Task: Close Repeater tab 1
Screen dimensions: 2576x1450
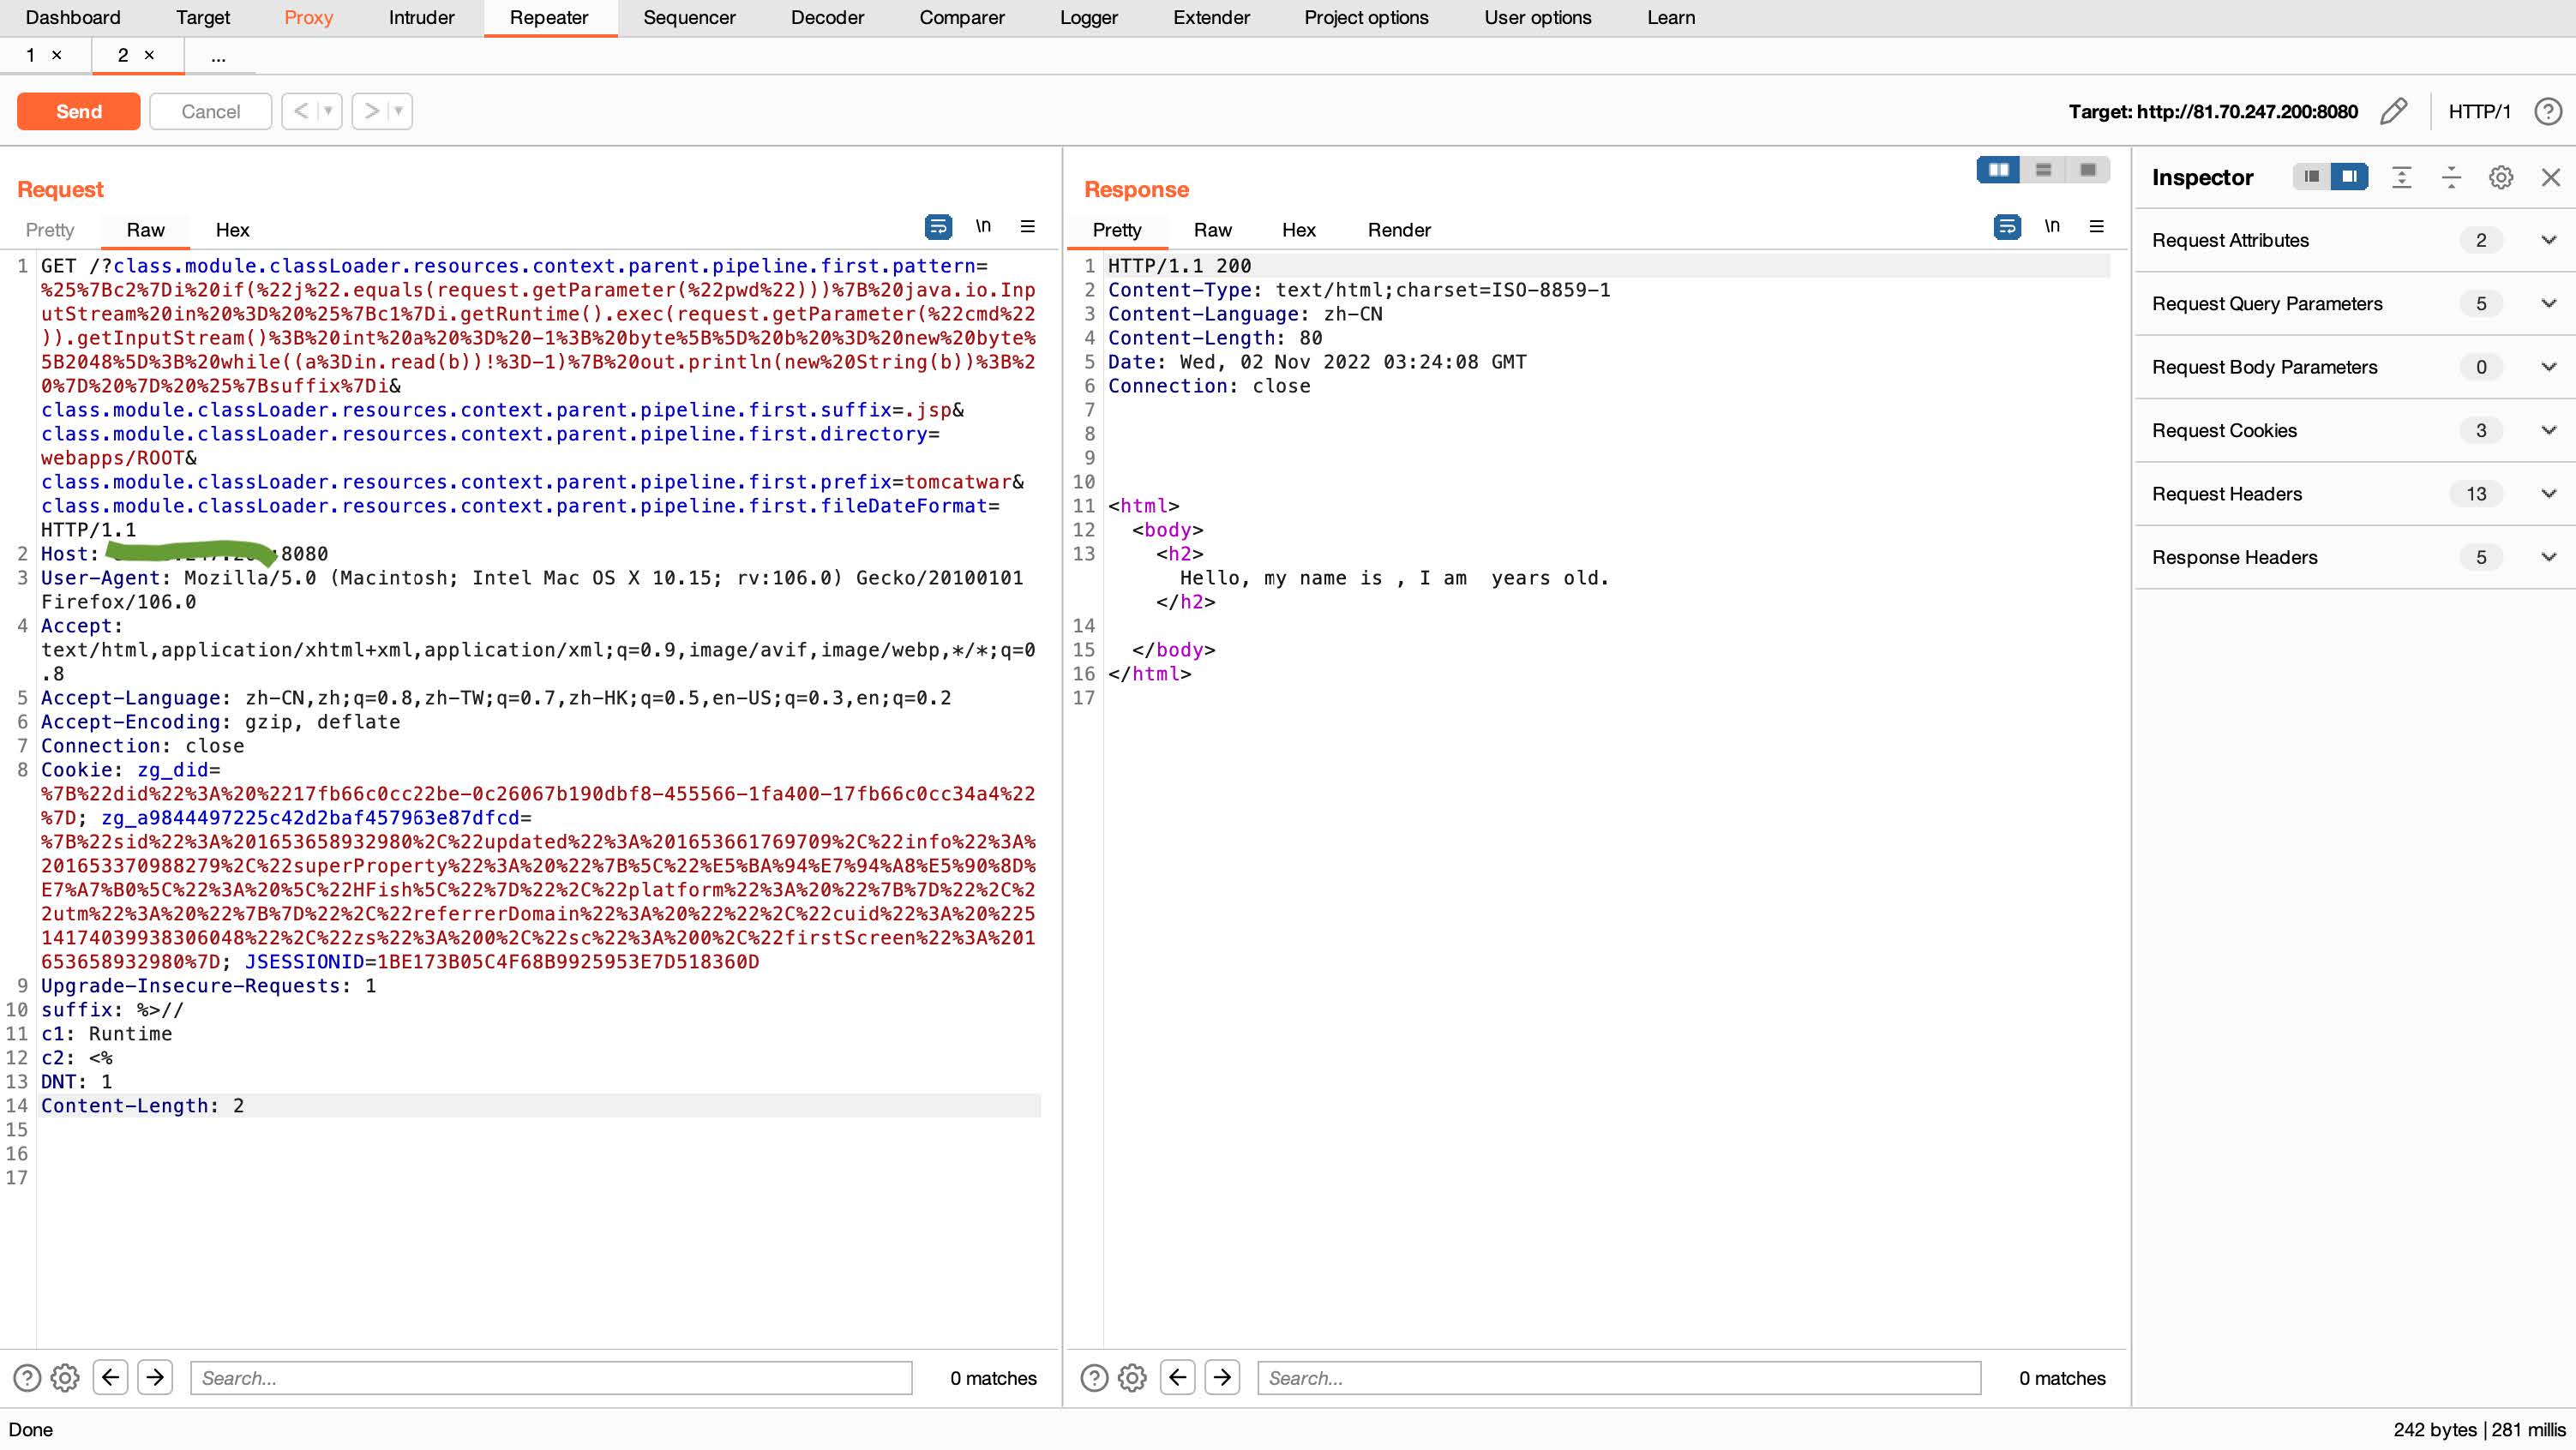Action: [x=57, y=55]
